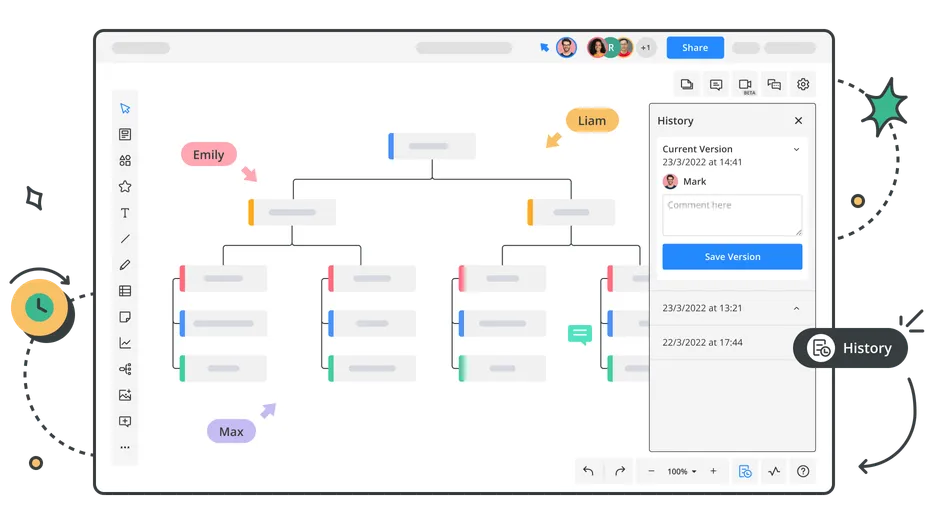The width and height of the screenshot is (928, 520).
Task: Click the Comment here text field
Action: (x=732, y=215)
